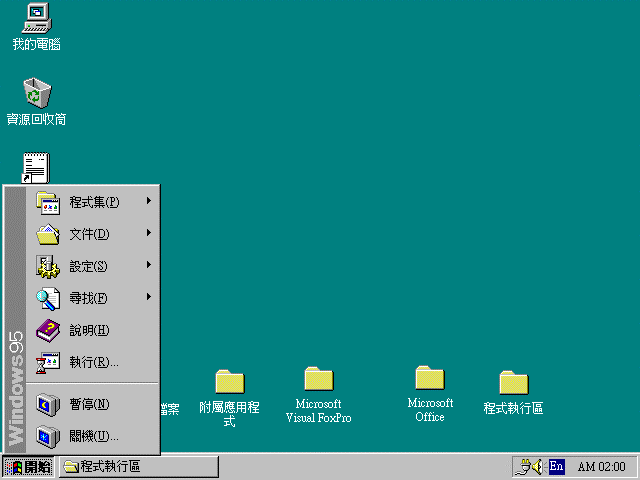Expand the 文件(D) submenu arrow
The height and width of the screenshot is (480, 640).
[149, 233]
